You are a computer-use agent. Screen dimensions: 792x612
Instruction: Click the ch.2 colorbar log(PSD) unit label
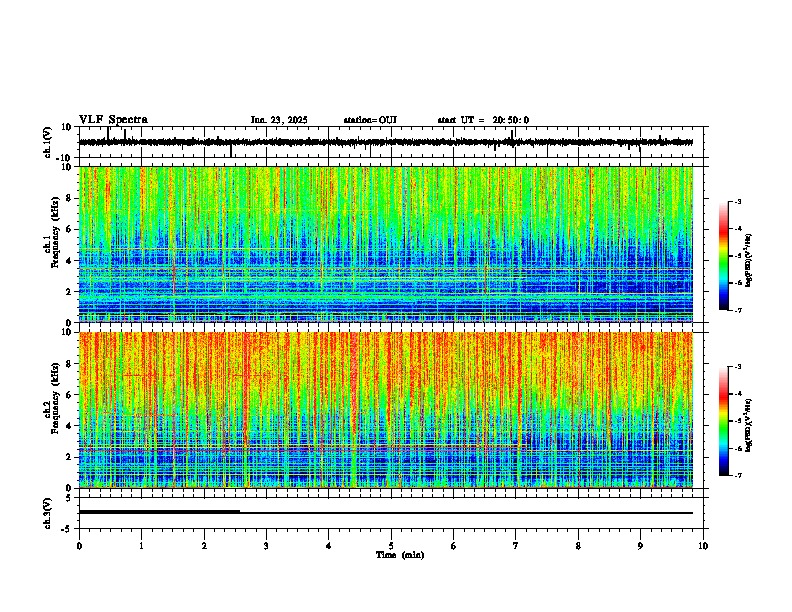pyautogui.click(x=748, y=426)
